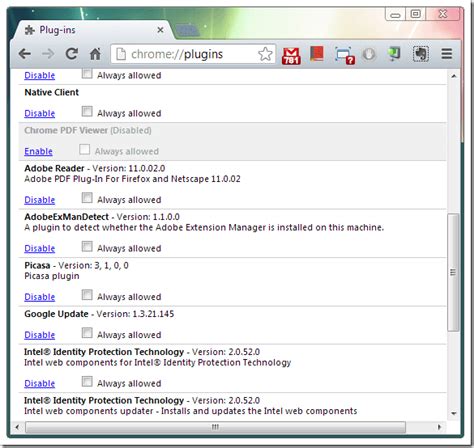
Task: Click the Adobe Reader plugin name
Action: point(54,168)
